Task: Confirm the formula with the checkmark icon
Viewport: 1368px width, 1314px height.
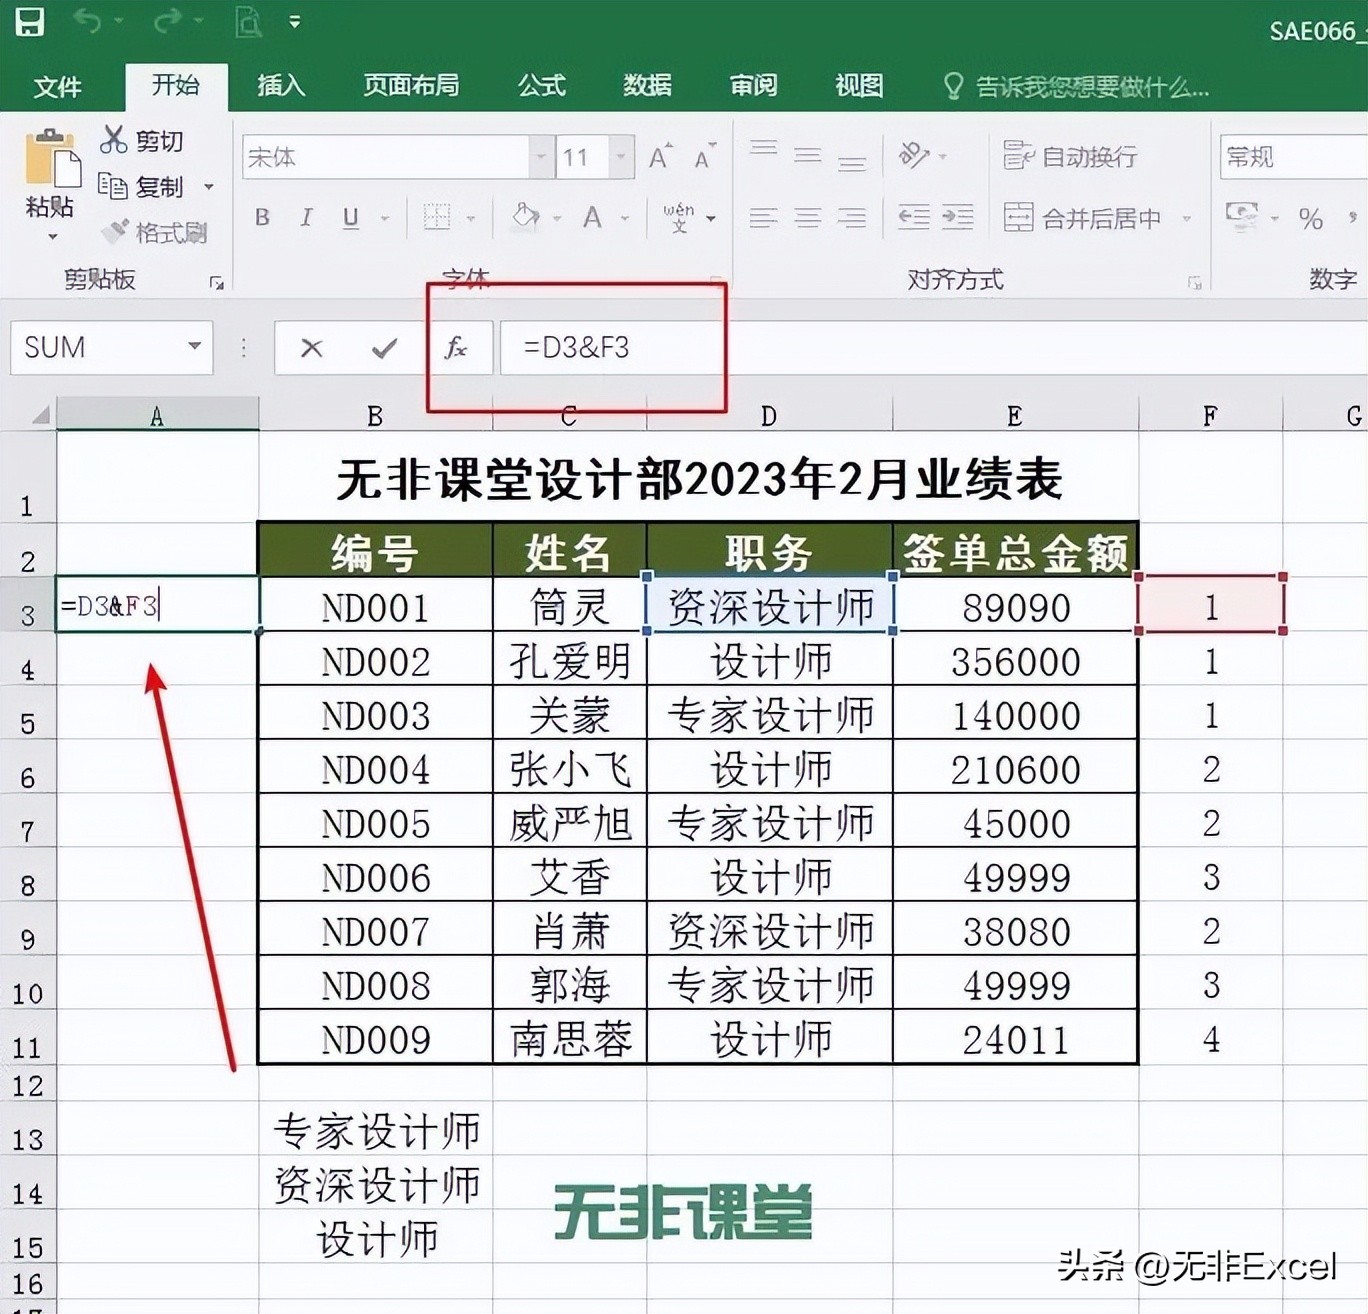Action: [383, 349]
